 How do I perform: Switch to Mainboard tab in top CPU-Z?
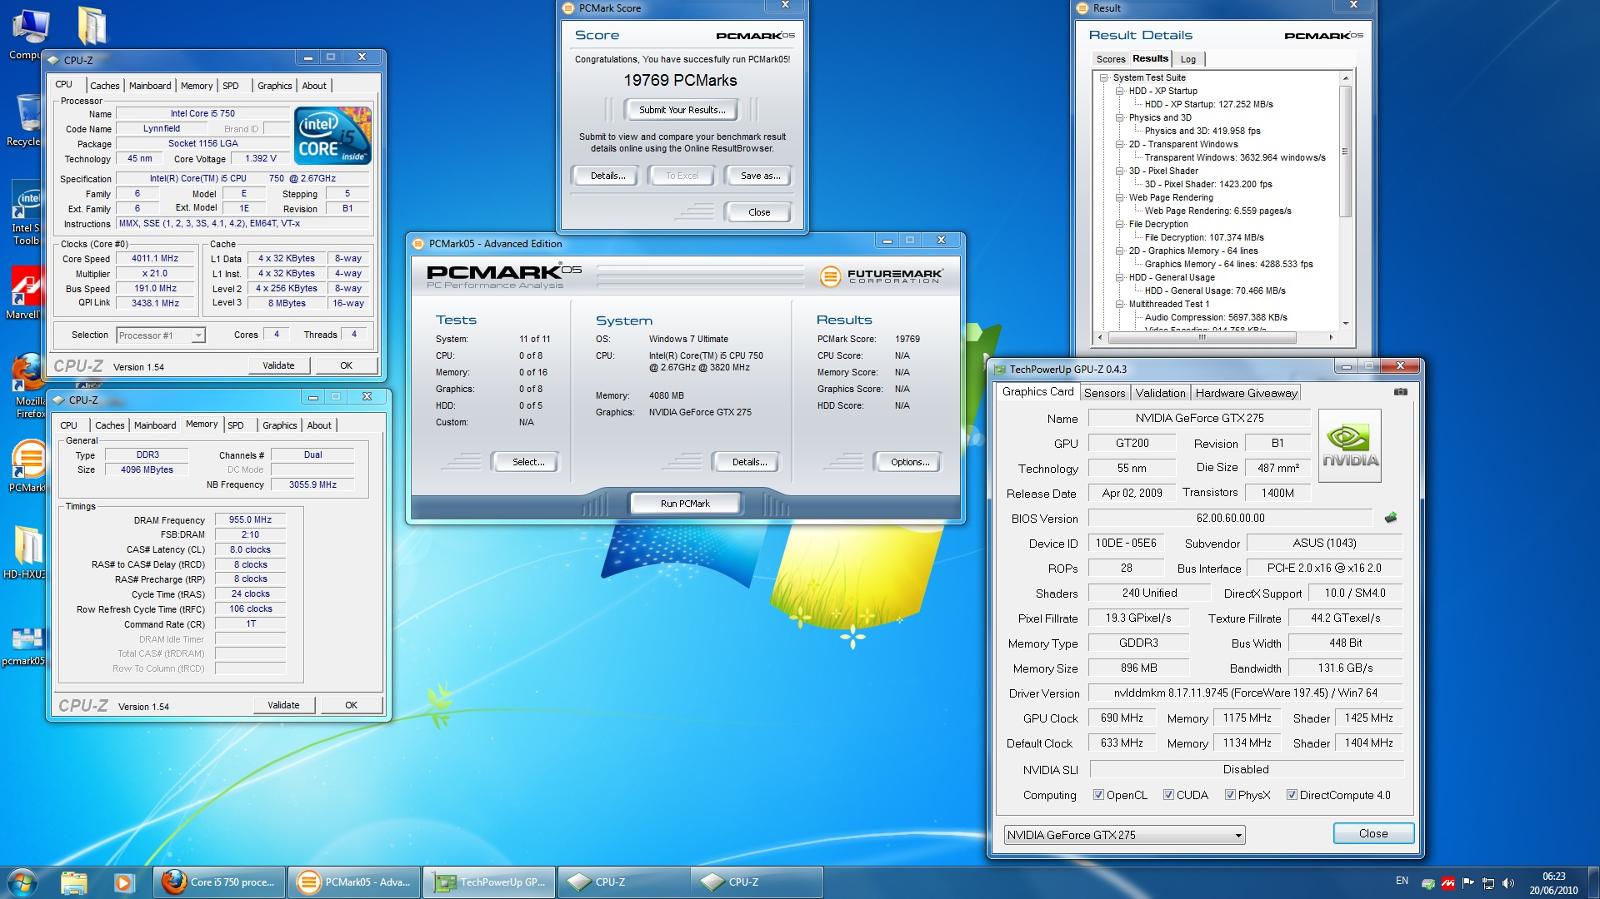click(150, 86)
